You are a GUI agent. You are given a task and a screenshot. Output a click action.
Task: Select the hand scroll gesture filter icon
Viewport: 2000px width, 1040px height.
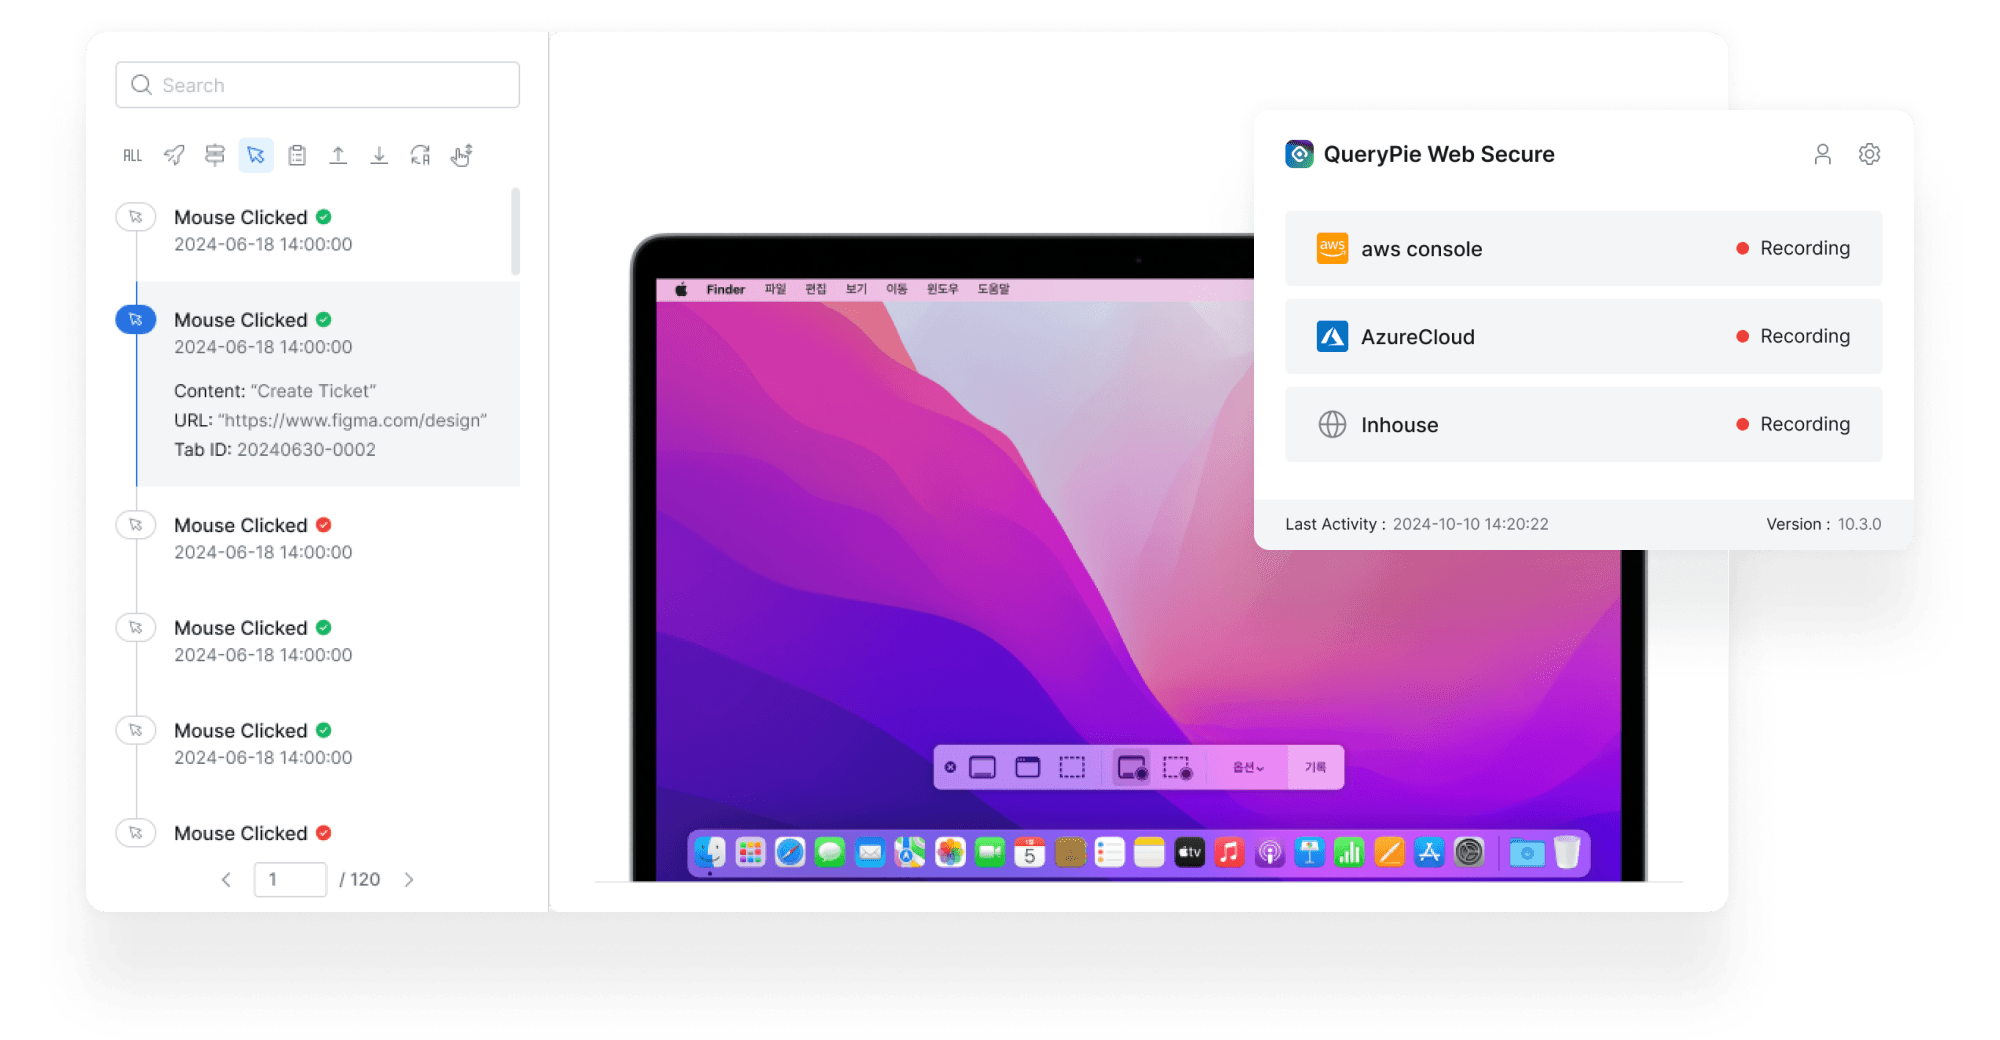click(x=461, y=155)
